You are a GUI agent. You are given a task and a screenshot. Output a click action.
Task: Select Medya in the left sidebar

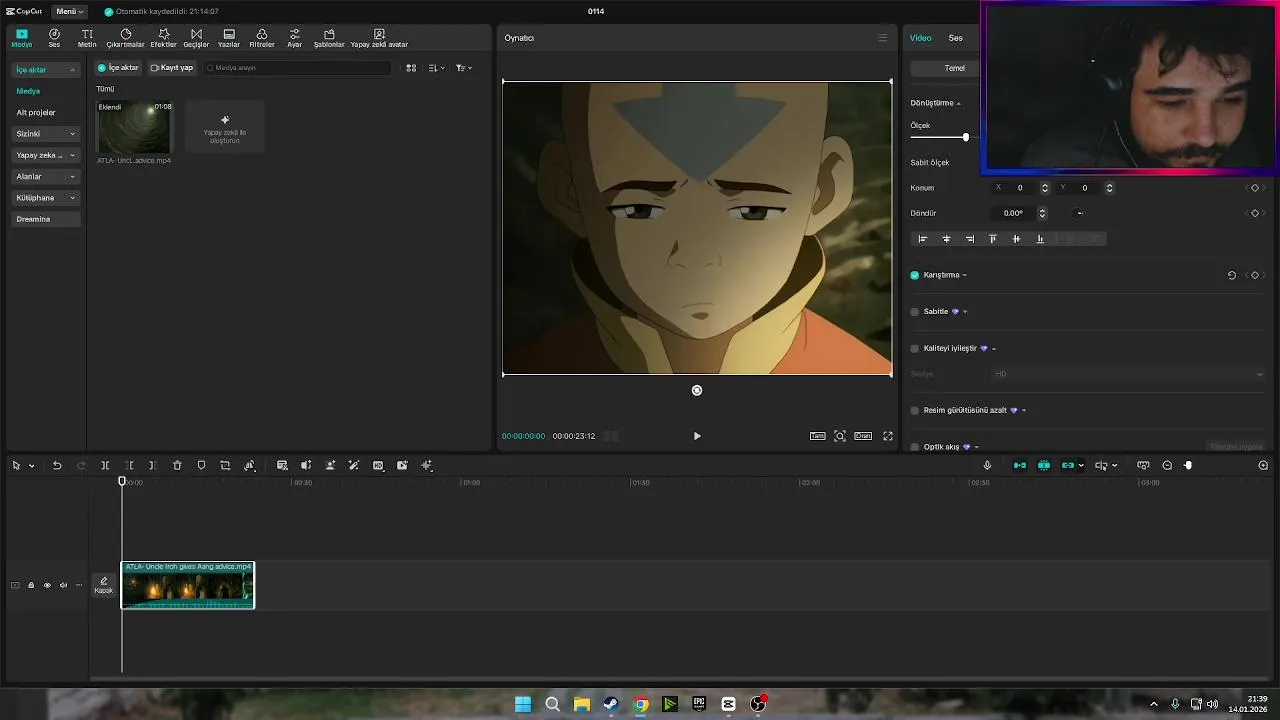tap(28, 91)
